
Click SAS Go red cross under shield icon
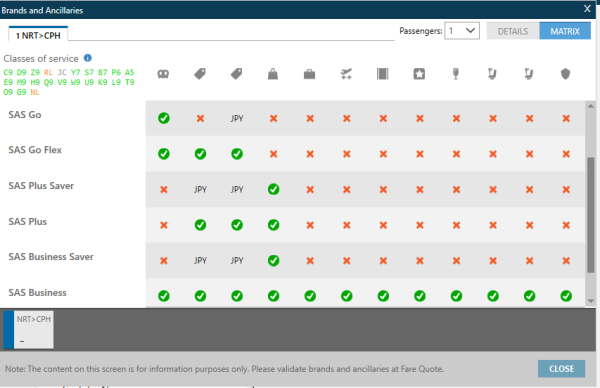pyautogui.click(x=566, y=119)
